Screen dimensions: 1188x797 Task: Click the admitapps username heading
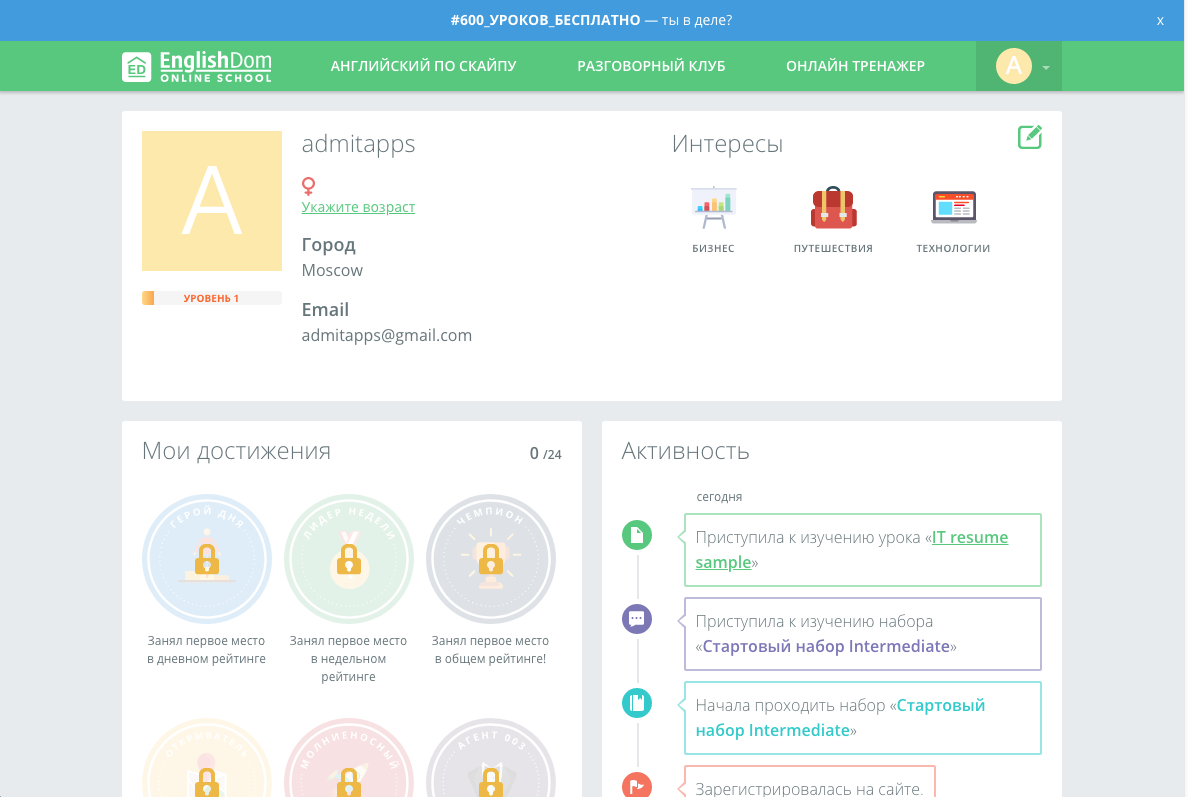point(358,144)
